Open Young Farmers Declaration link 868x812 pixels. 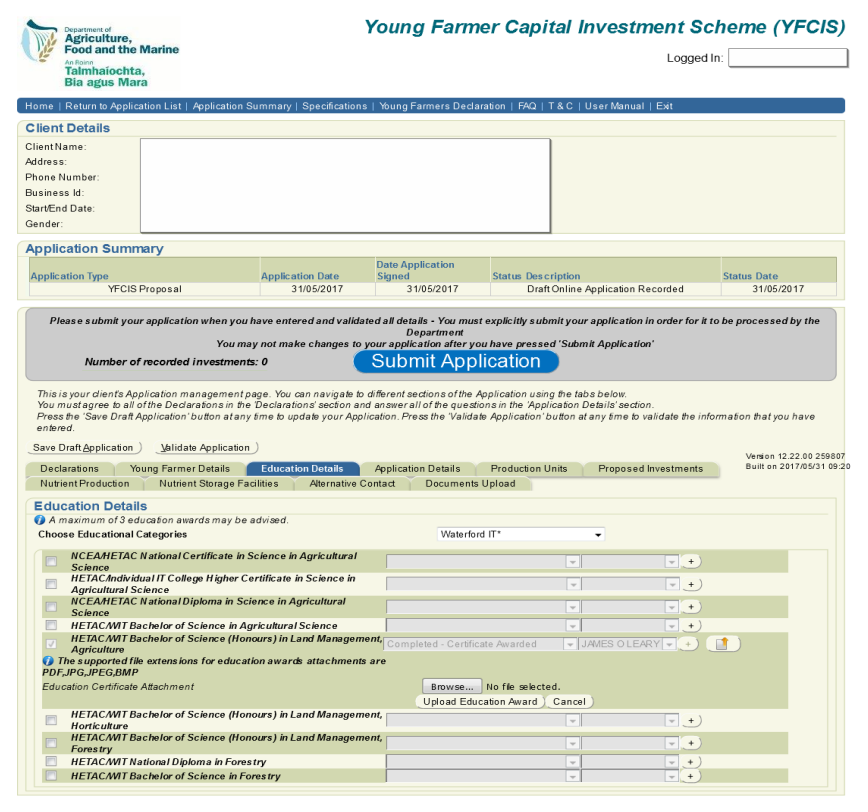(442, 106)
